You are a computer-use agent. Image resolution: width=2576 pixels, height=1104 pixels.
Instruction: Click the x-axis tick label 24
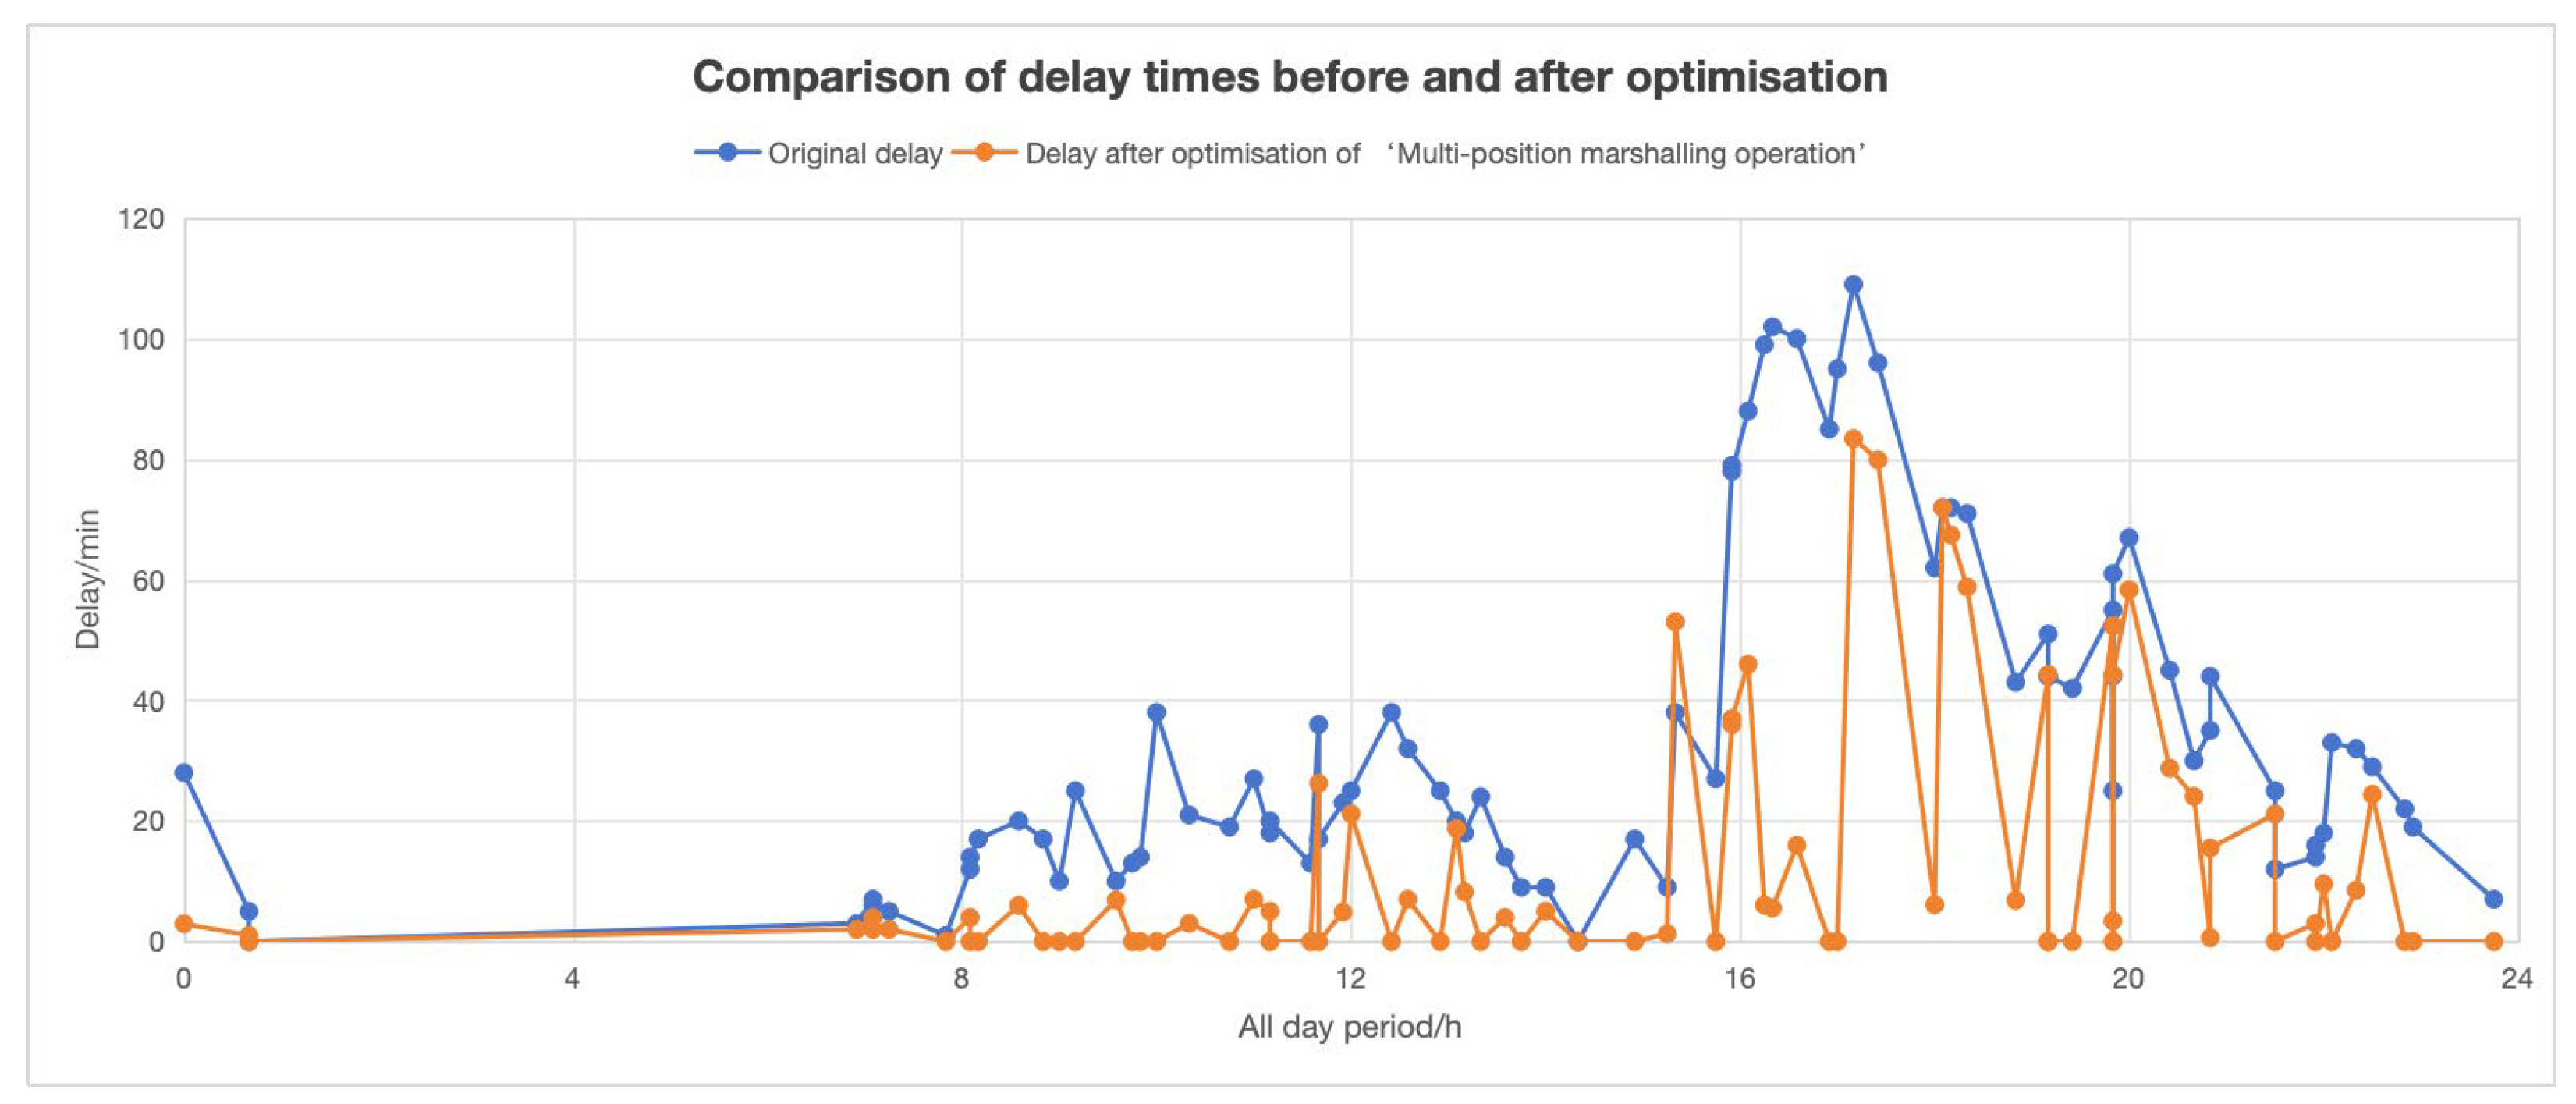point(2517,978)
